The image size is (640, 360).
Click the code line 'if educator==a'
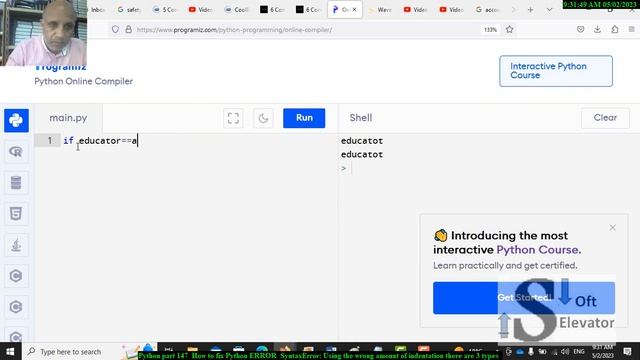pyautogui.click(x=100, y=140)
